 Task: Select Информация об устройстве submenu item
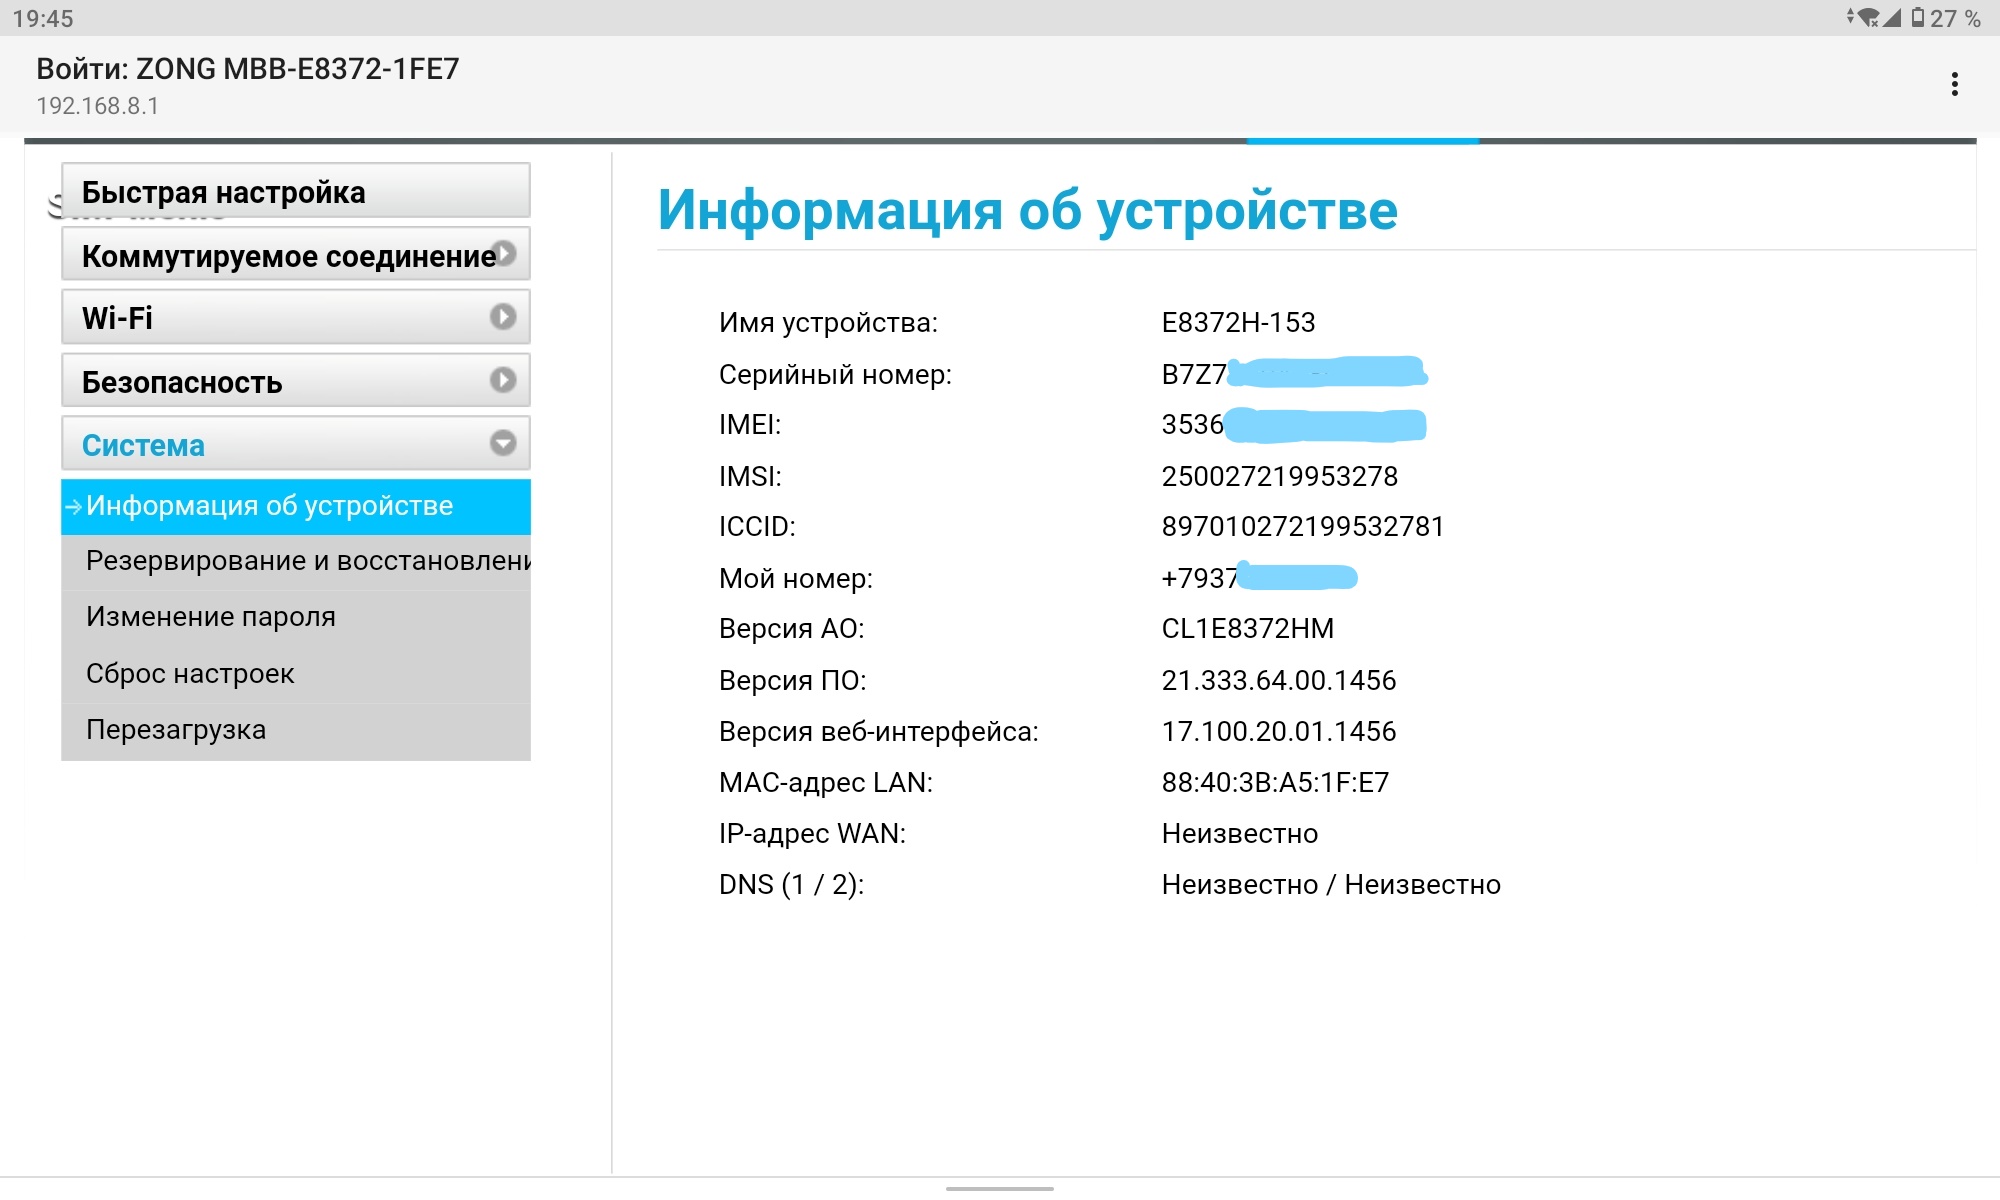click(x=296, y=506)
